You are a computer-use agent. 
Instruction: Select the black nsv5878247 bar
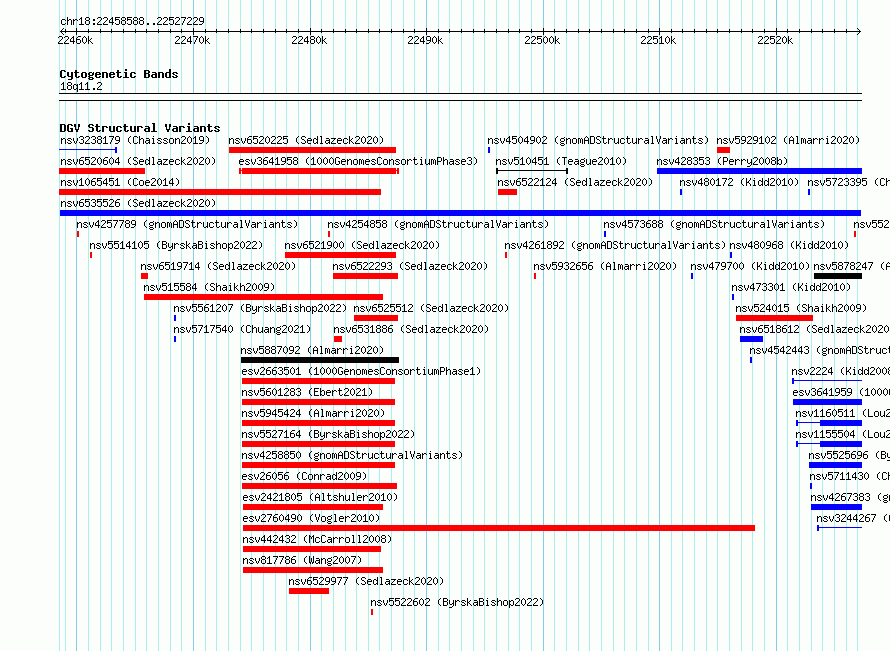pyautogui.click(x=838, y=276)
